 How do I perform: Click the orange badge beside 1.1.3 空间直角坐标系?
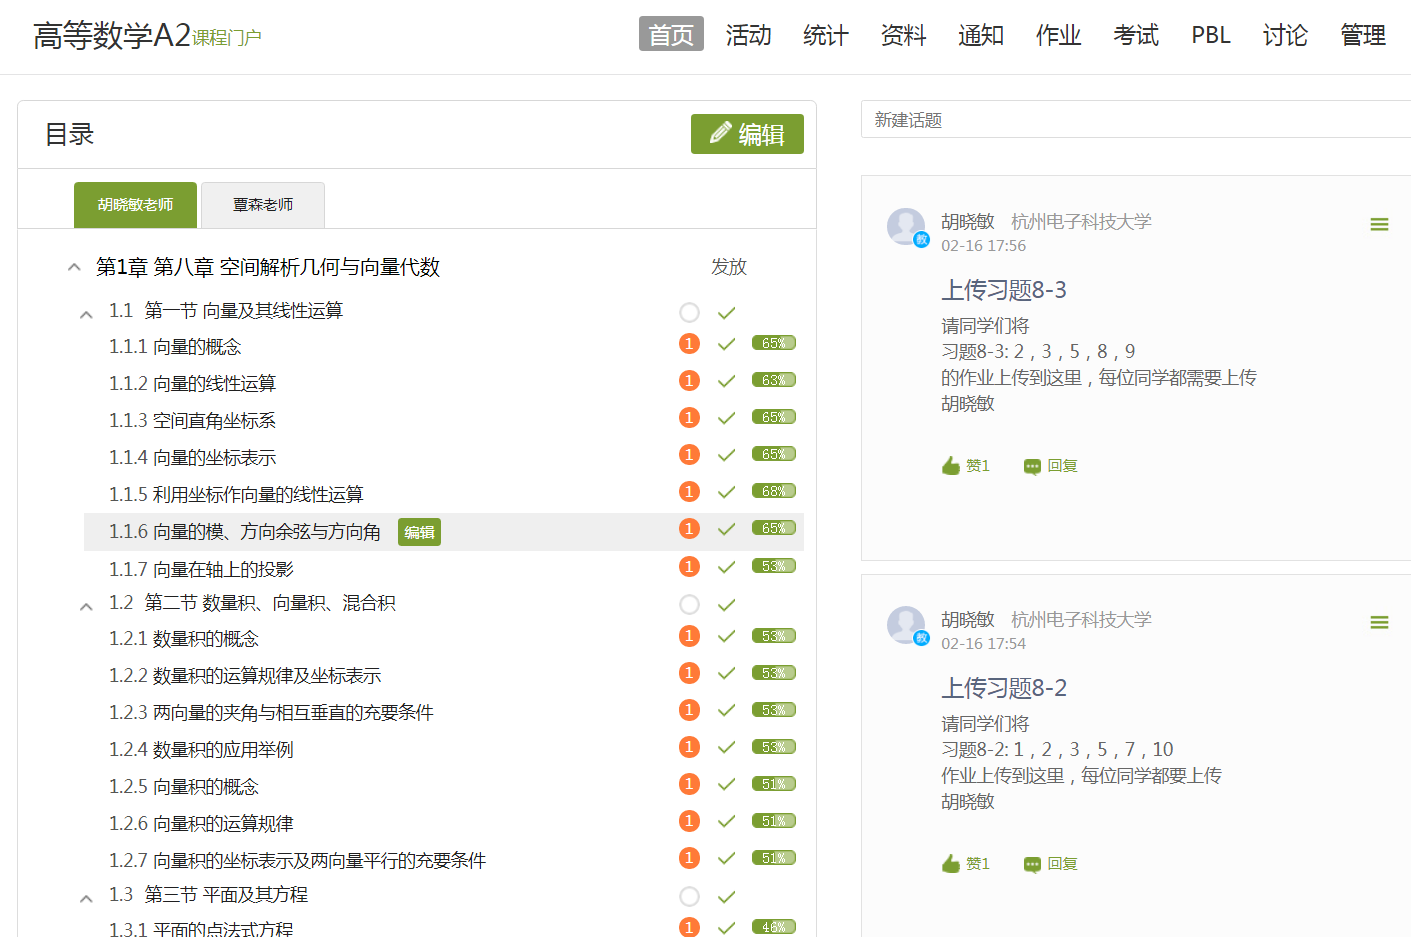click(689, 418)
